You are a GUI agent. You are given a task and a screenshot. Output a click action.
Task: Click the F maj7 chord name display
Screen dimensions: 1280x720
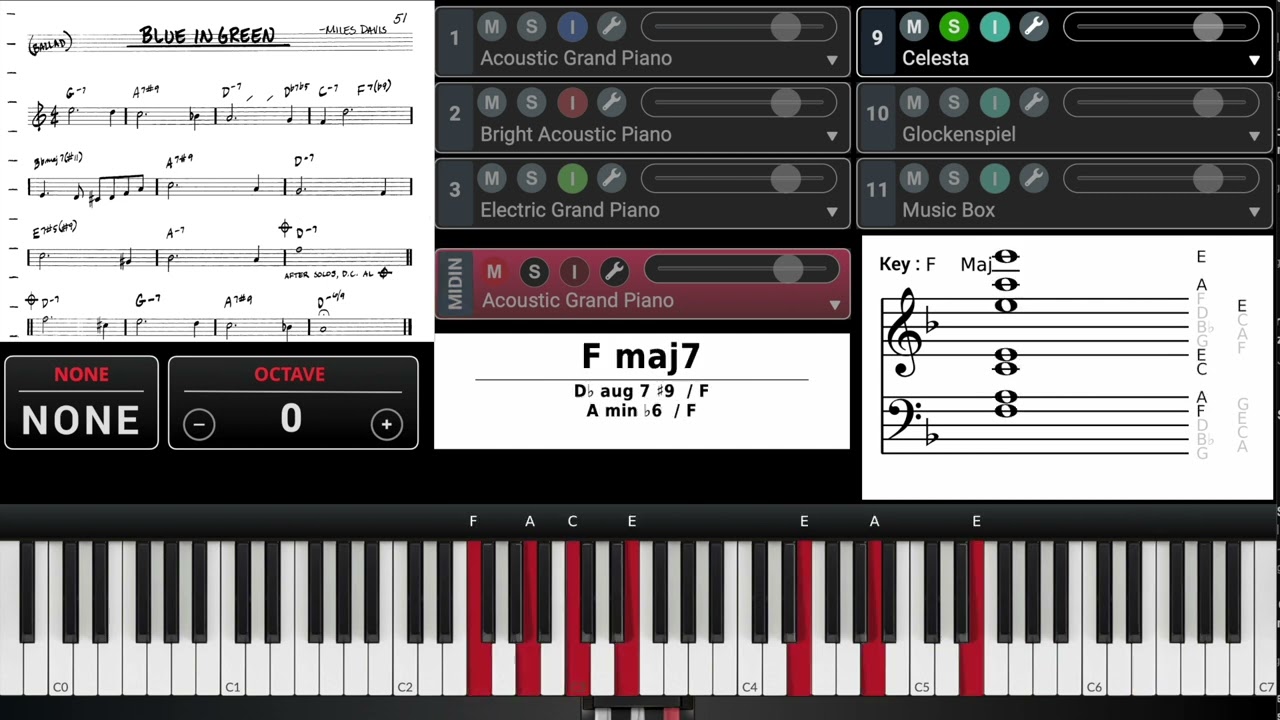(641, 357)
